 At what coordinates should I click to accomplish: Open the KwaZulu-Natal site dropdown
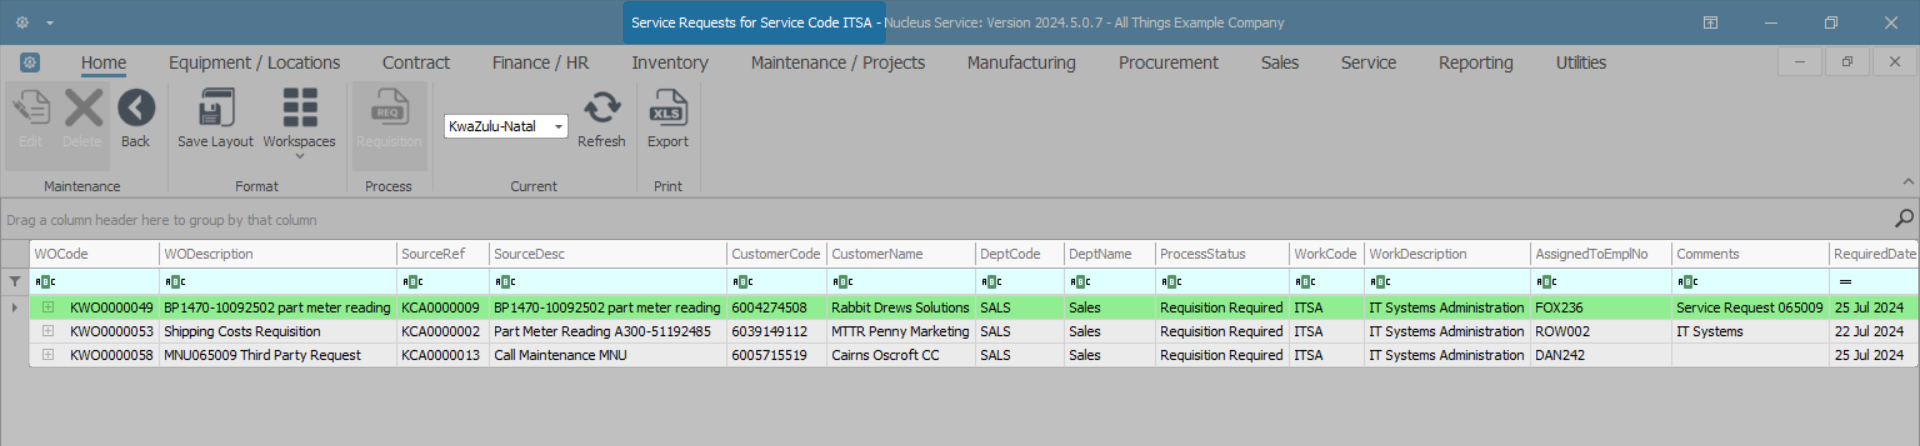(558, 127)
